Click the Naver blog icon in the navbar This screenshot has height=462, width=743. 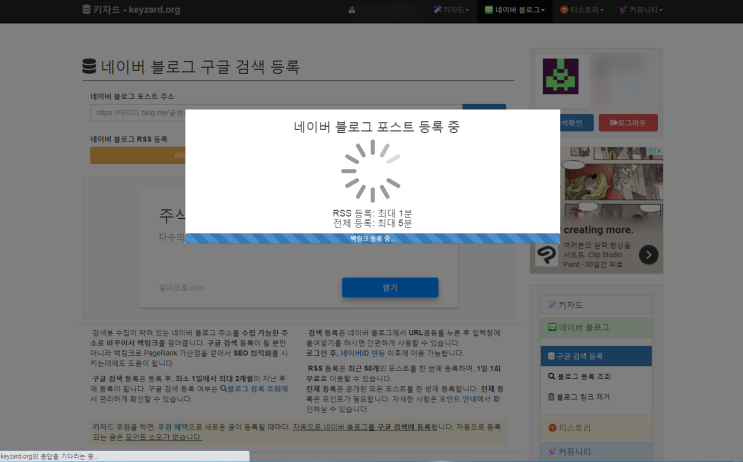pyautogui.click(x=489, y=9)
